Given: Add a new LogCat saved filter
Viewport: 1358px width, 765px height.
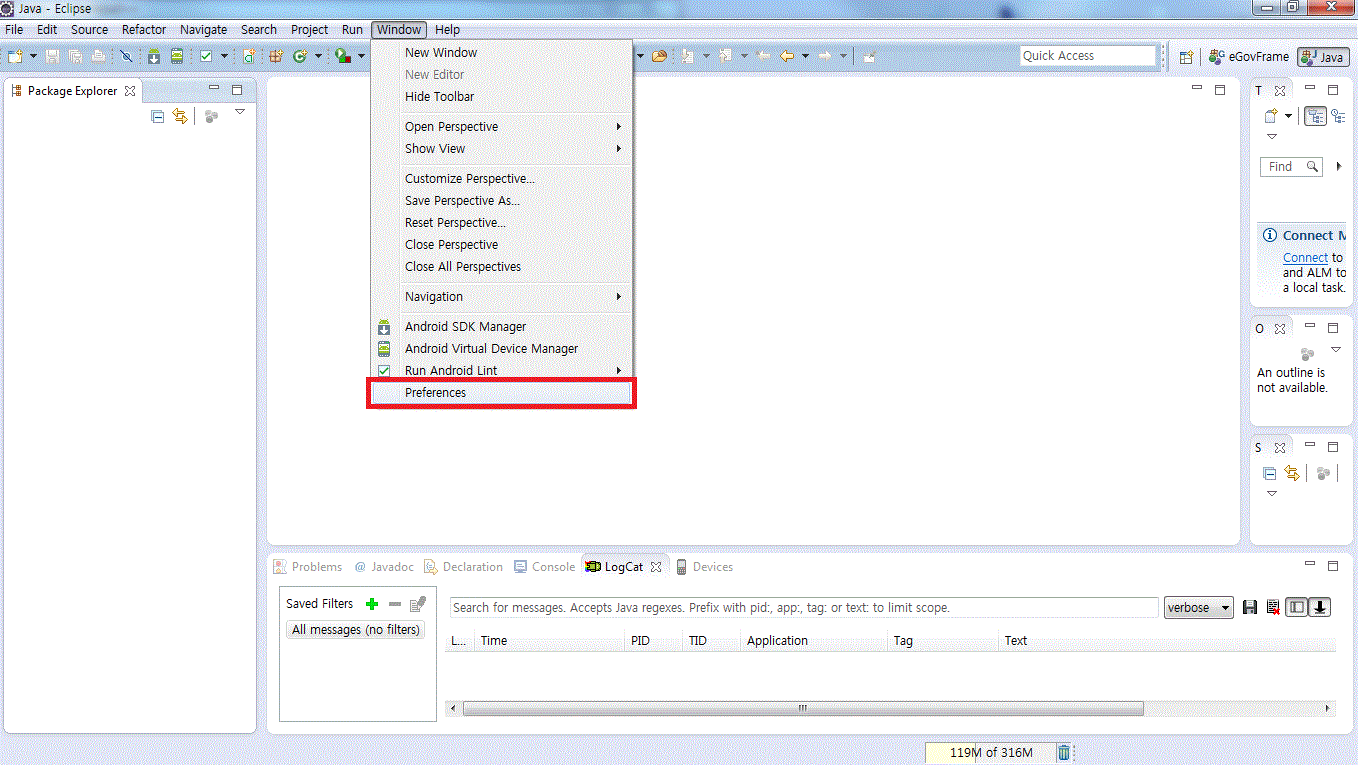Looking at the screenshot, I should pos(372,604).
